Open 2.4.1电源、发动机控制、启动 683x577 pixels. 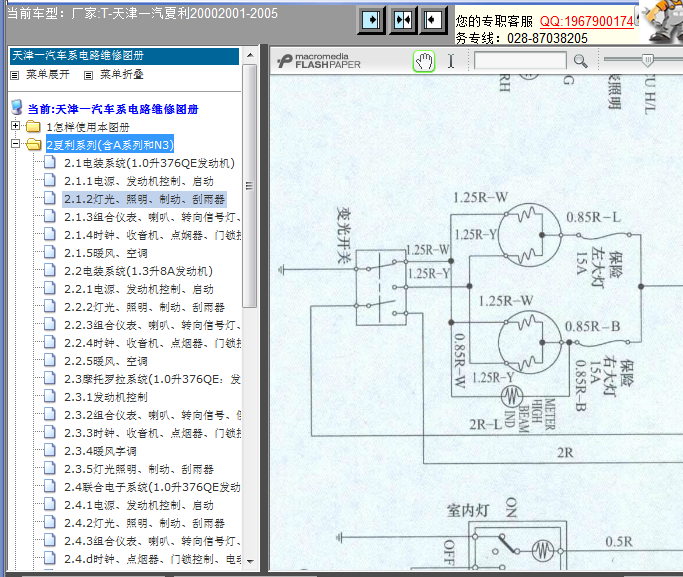139,505
